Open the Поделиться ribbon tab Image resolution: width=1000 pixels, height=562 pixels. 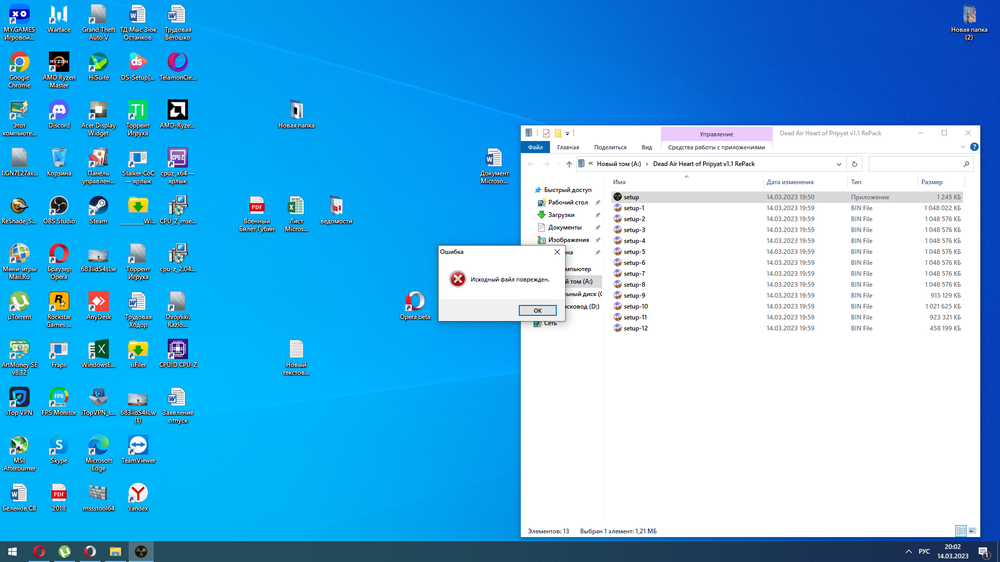point(610,147)
